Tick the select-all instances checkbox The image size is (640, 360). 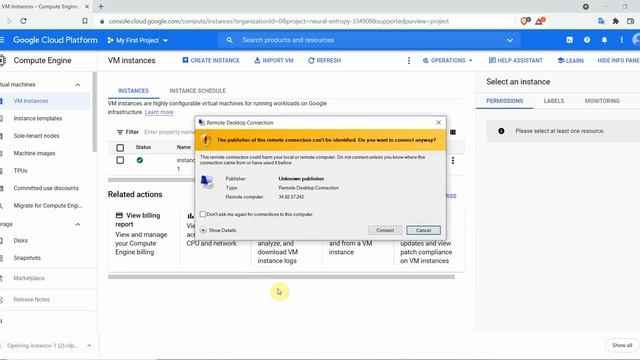pos(120,147)
